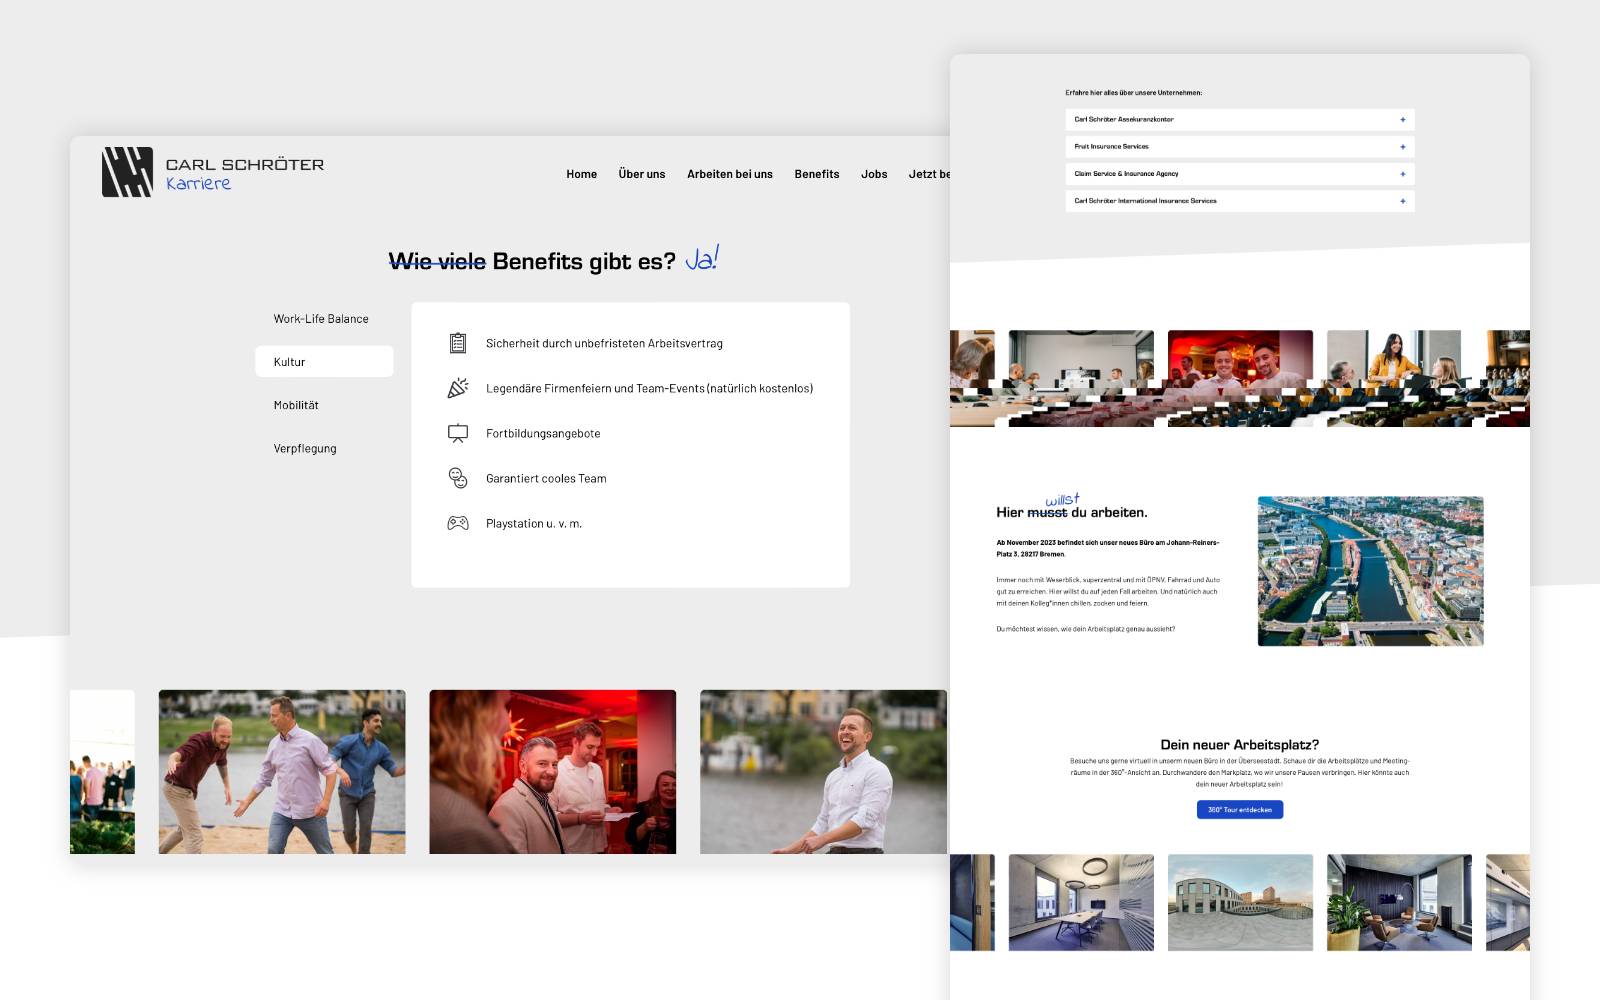Open the Verpflegung benefits tab
The height and width of the screenshot is (1000, 1600).
(x=305, y=449)
